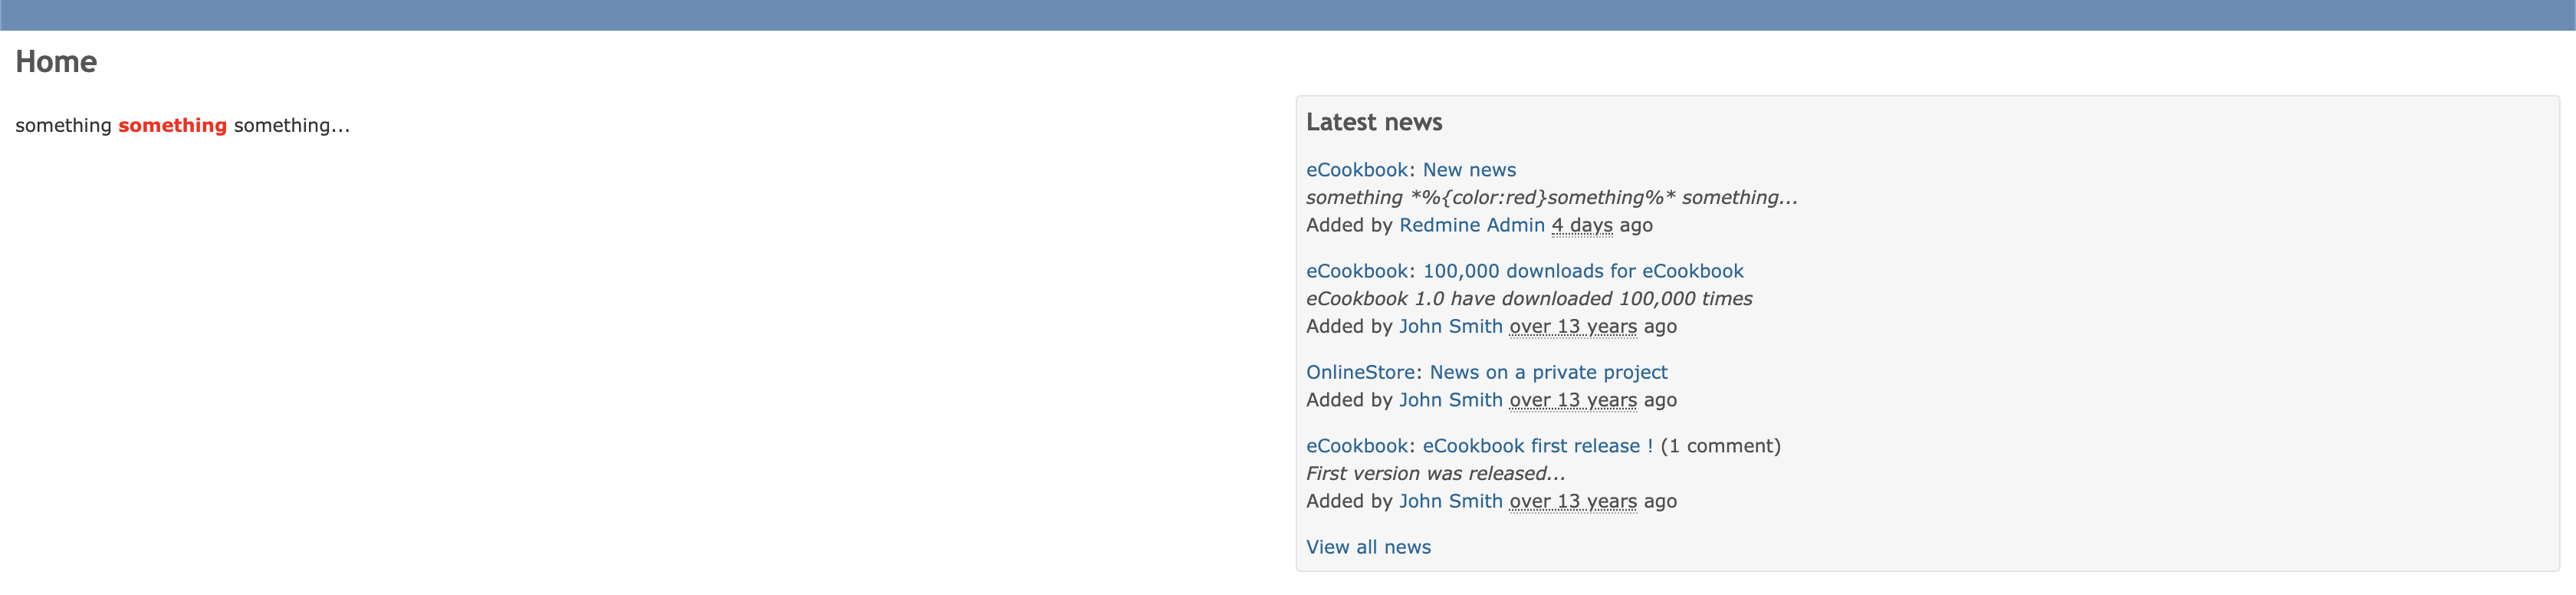Open John Smith under the first release news
This screenshot has width=2576, height=595.
1450,501
